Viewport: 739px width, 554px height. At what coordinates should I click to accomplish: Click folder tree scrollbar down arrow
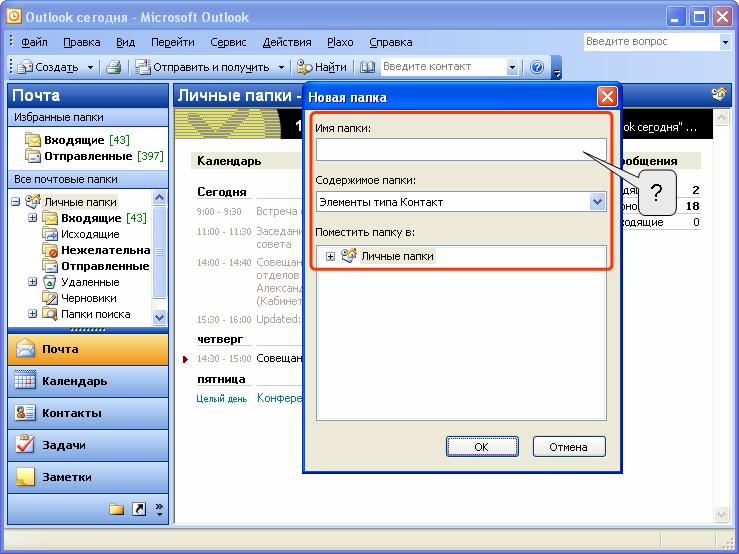click(159, 318)
